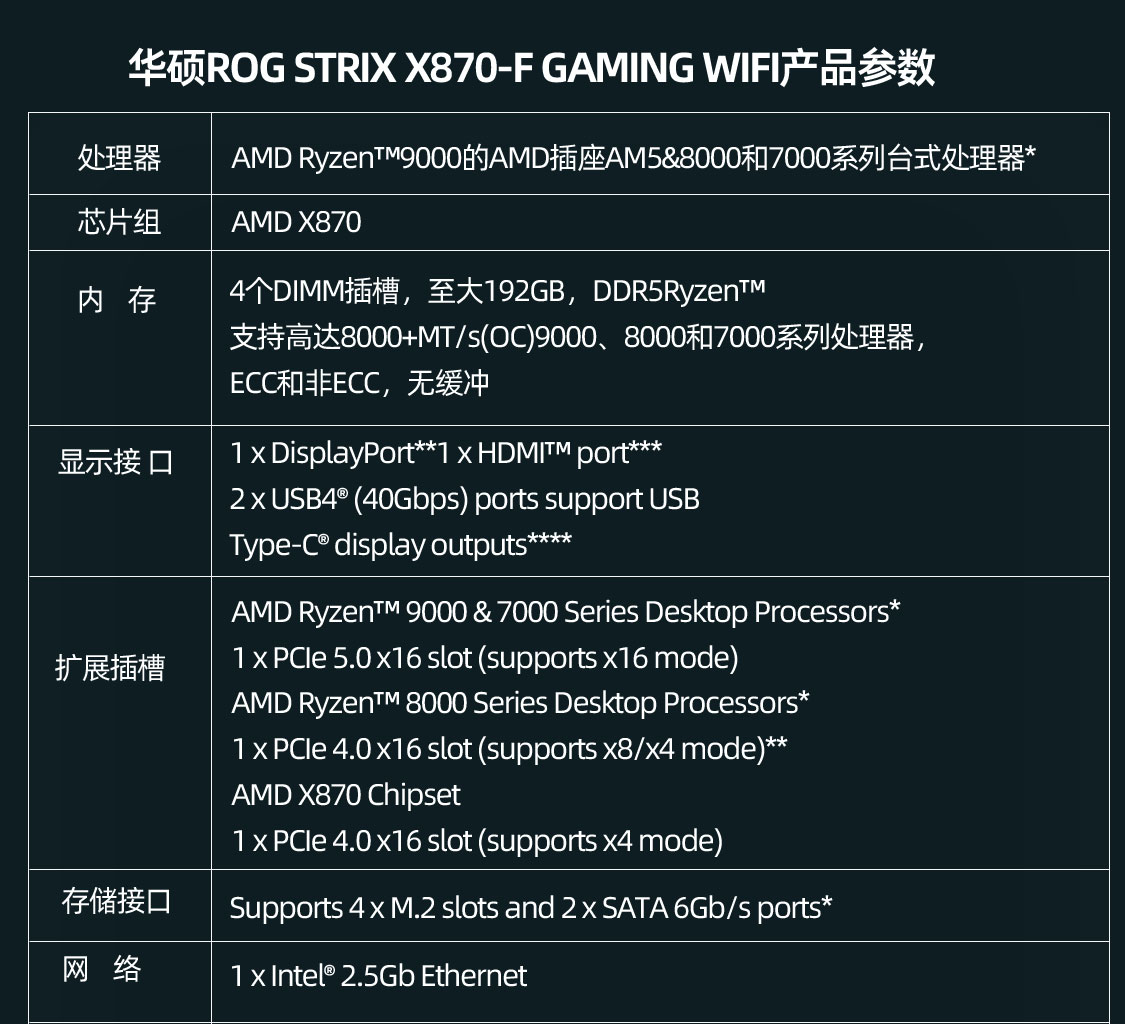Click the Ryzen 8000 Series Desktop Processors line
This screenshot has height=1024, width=1125.
click(x=520, y=703)
